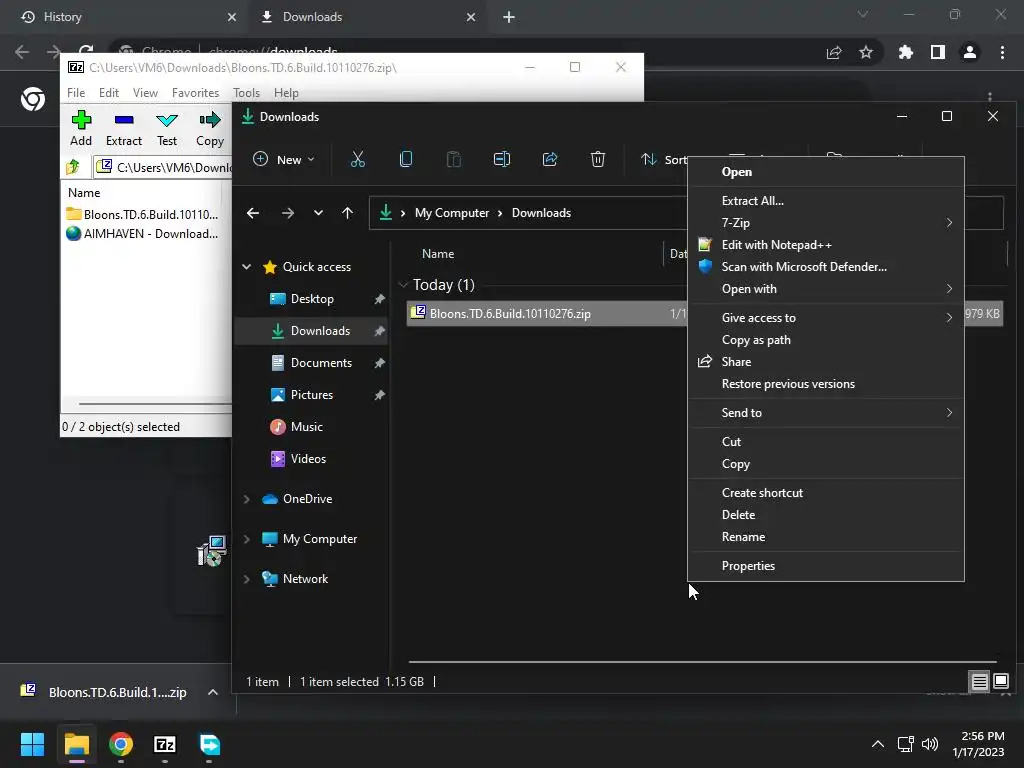Click the Share icon in Explorer toolbar

550,159
